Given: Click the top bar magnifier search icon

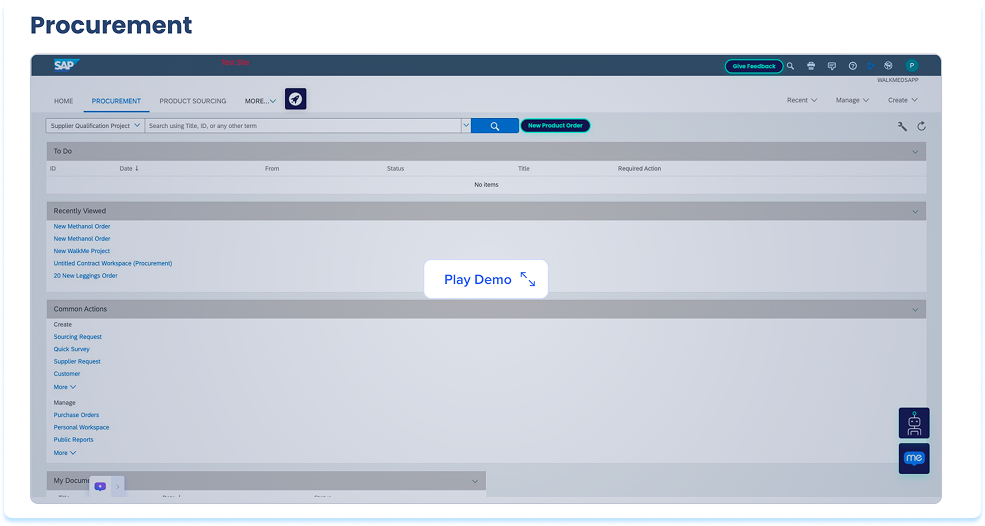Looking at the screenshot, I should [790, 66].
